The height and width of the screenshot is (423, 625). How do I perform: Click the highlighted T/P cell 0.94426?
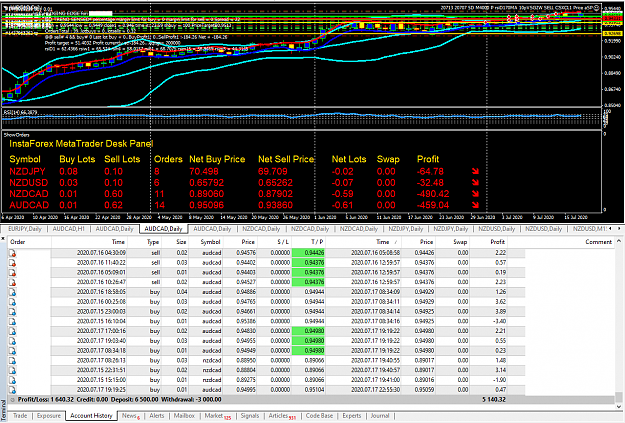click(309, 253)
